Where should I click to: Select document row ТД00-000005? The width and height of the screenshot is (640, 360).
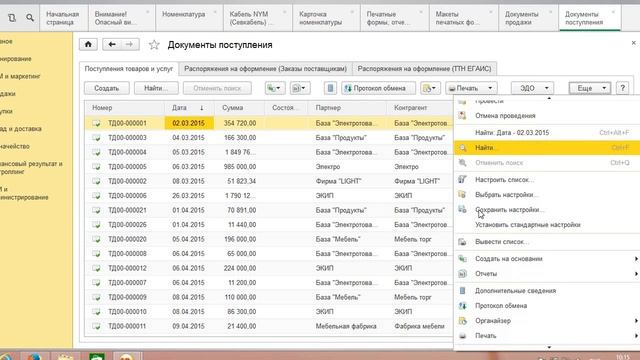(269, 167)
